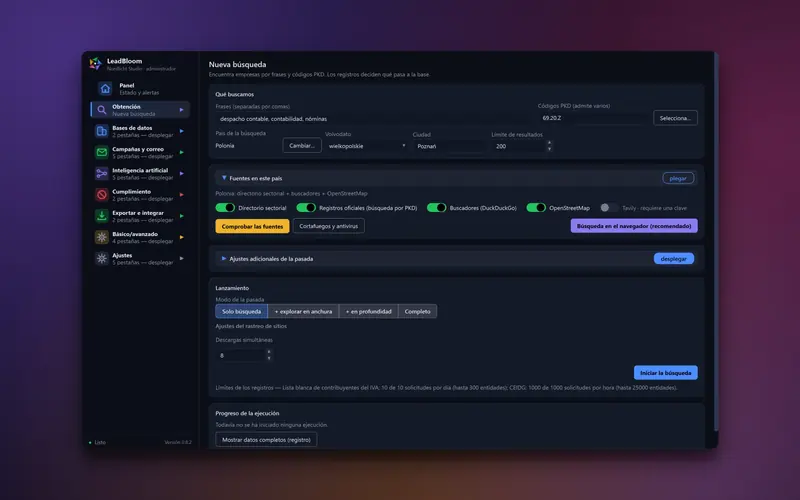Screen dimensions: 800x500
Task: Click the Ajustes gear icon
Action: click(x=102, y=258)
